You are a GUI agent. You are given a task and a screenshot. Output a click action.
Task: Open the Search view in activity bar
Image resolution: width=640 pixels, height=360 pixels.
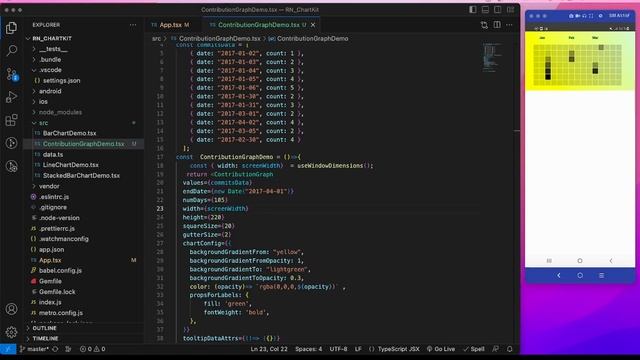11,51
